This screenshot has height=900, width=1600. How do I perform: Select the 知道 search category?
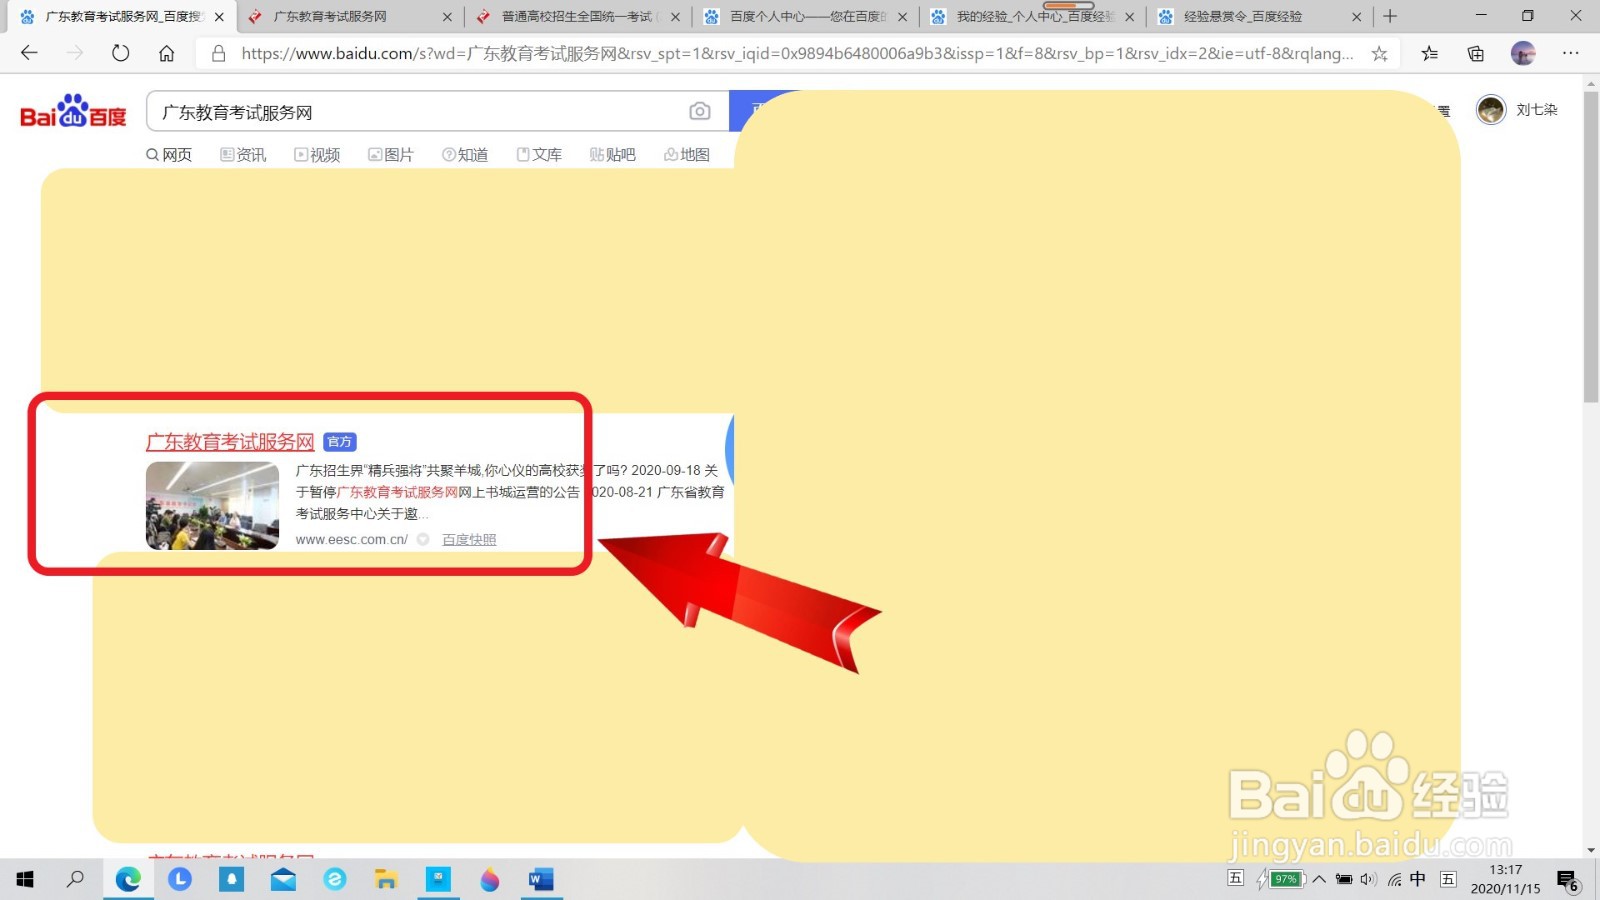coord(465,155)
